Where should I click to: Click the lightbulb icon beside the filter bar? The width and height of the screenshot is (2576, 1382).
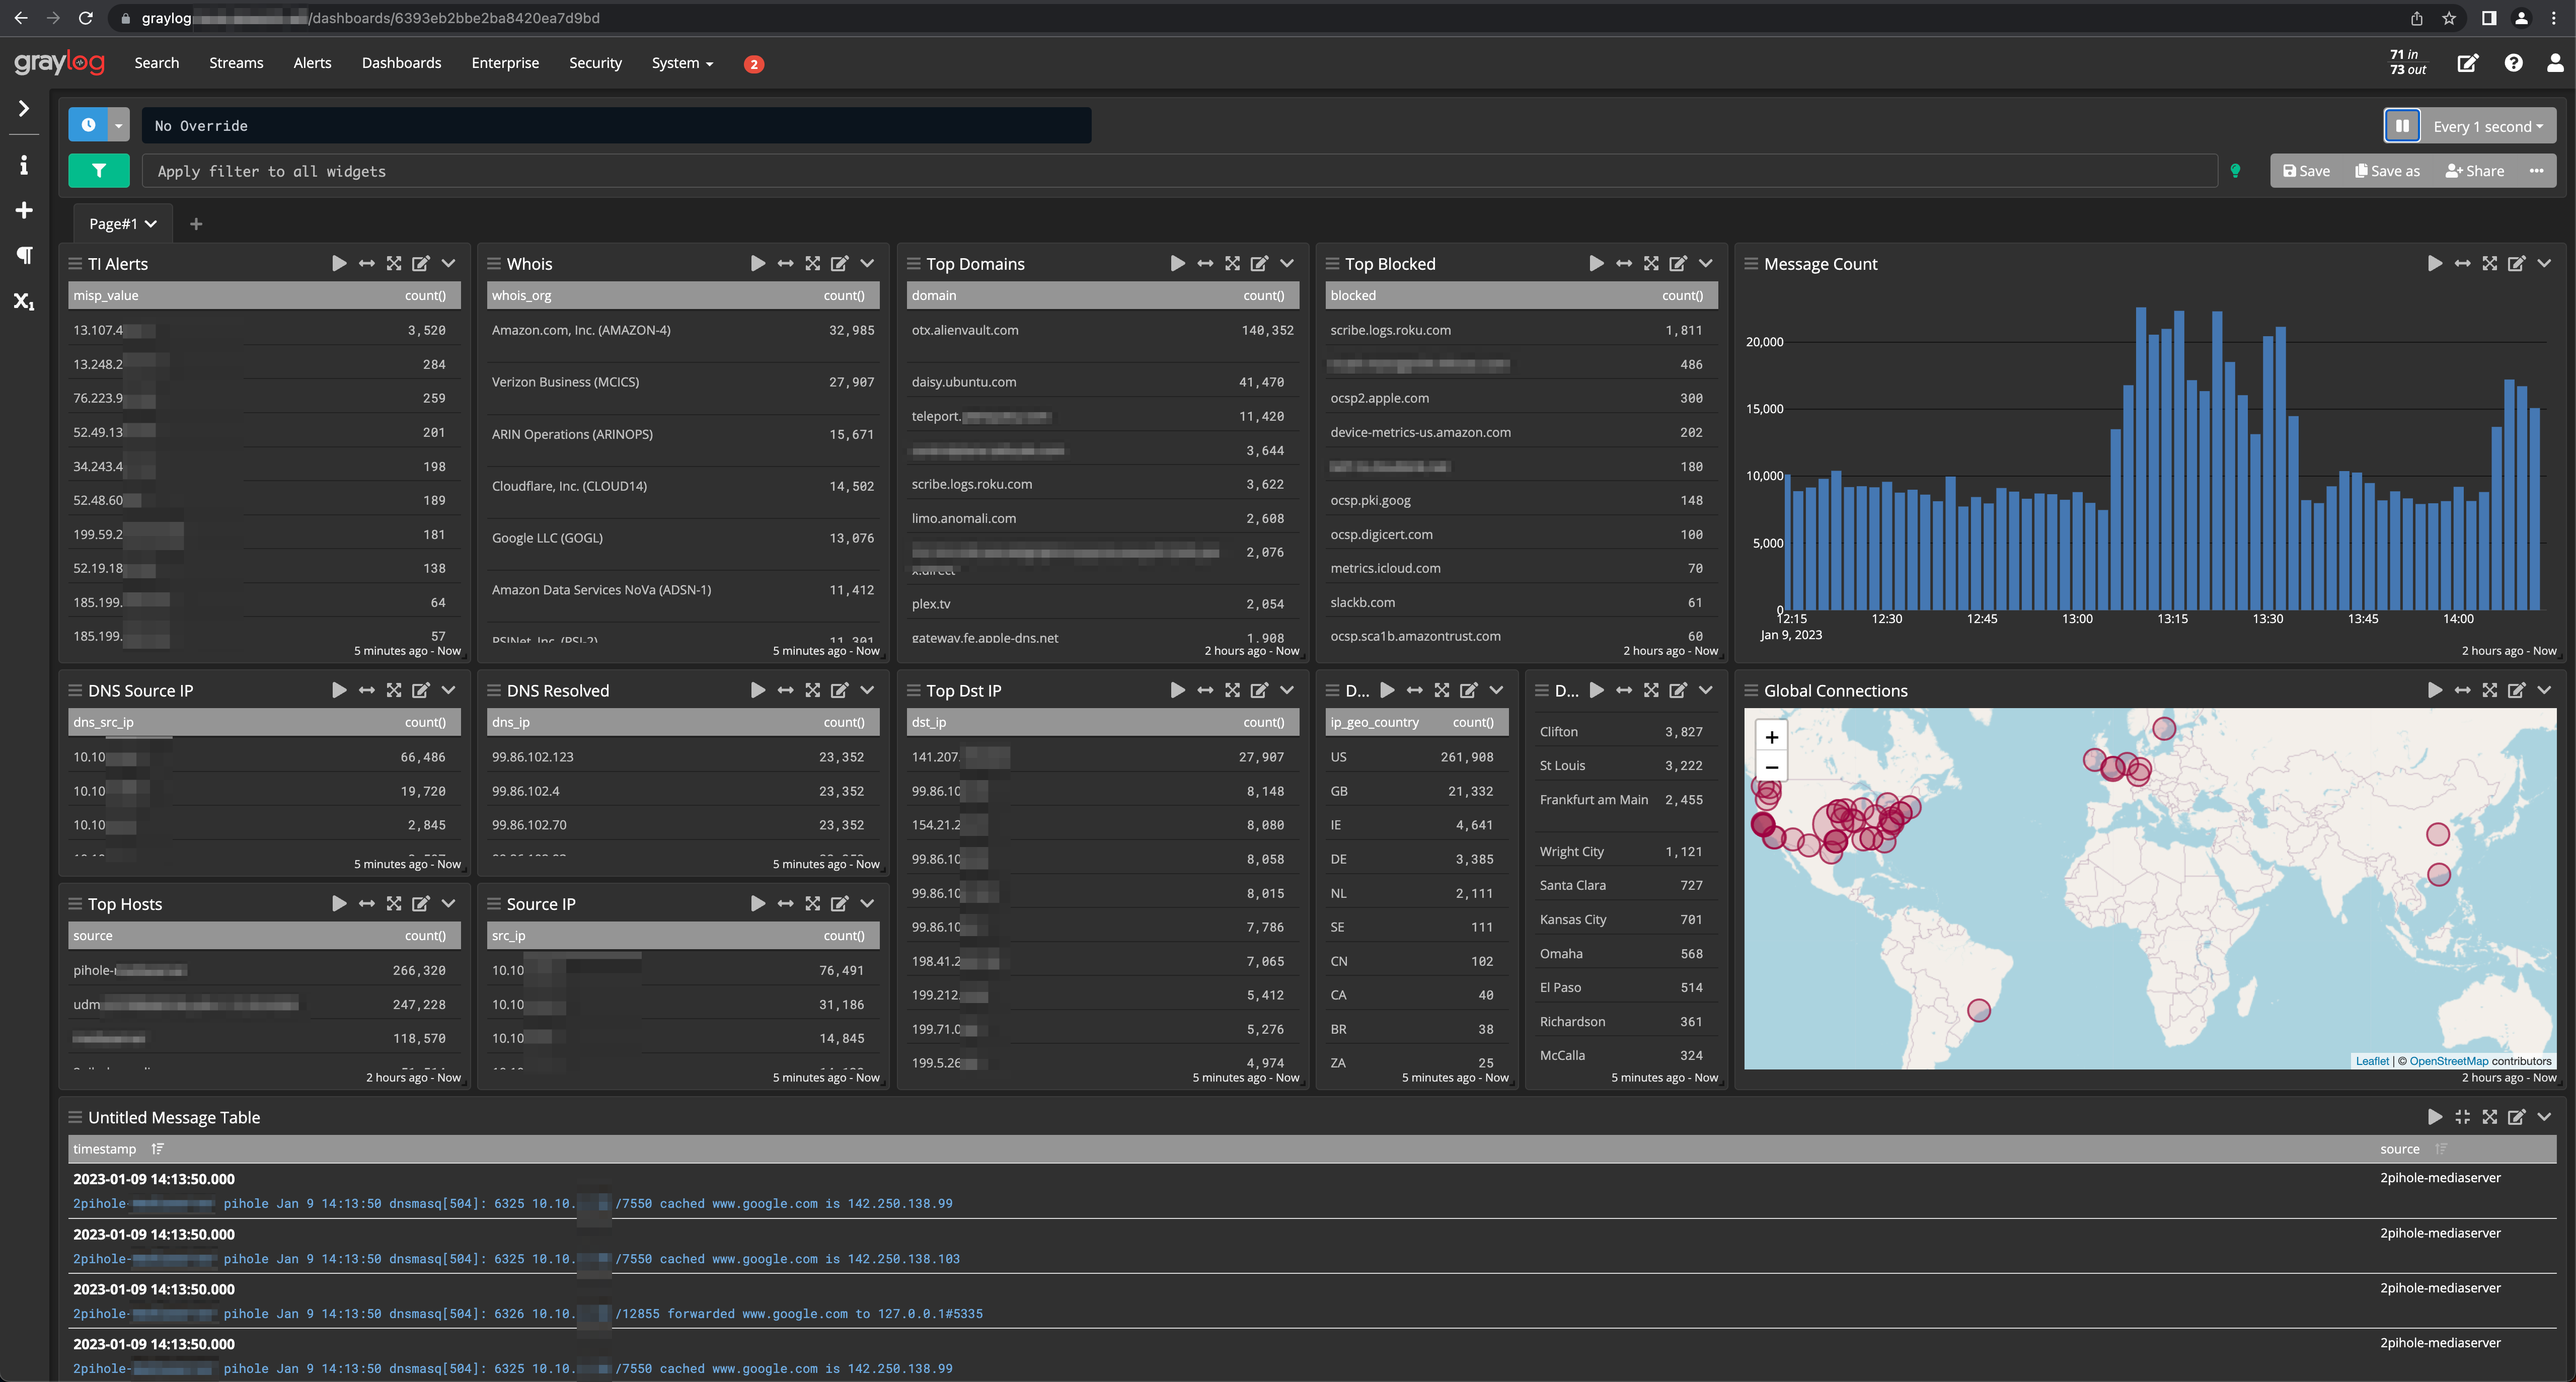point(2236,170)
